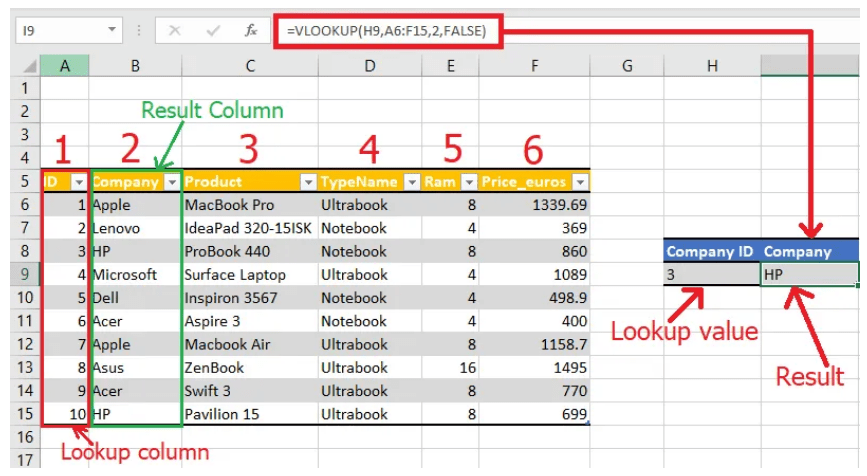
Task: Select column E header
Action: (451, 66)
